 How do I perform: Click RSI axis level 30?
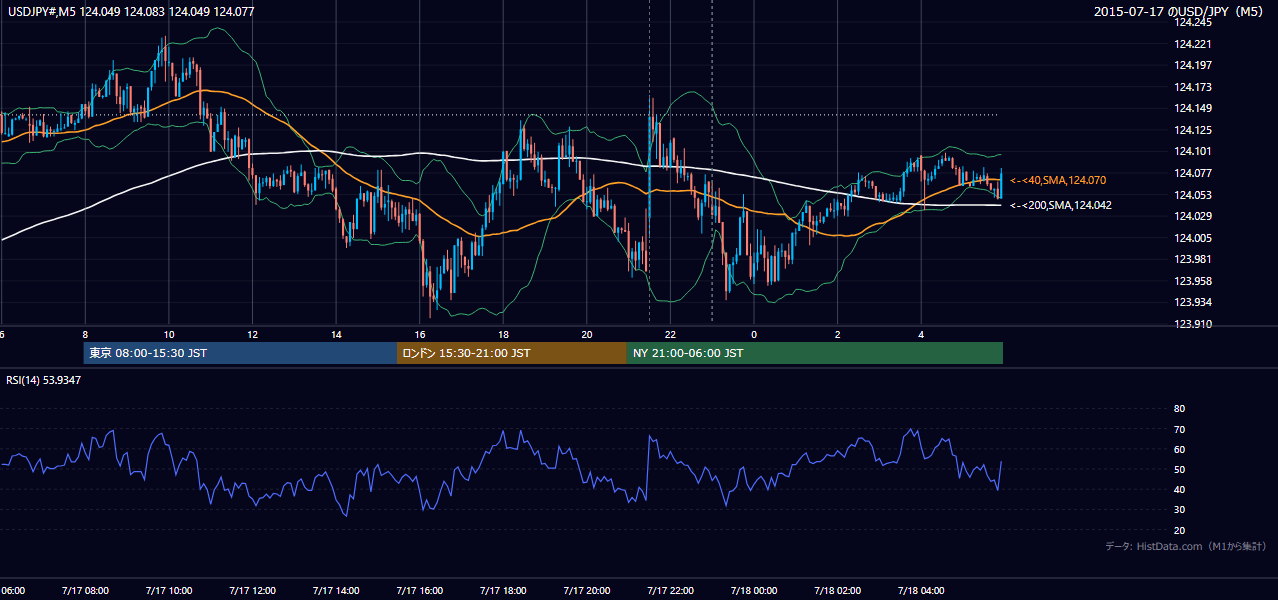tap(1179, 510)
